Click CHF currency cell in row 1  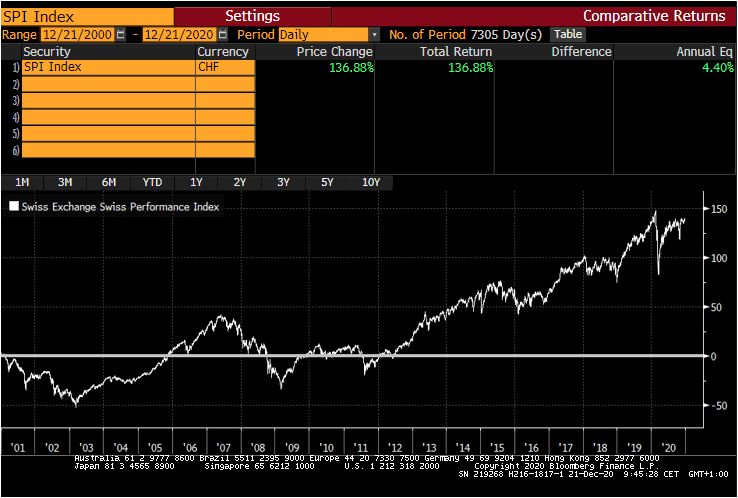[x=225, y=67]
